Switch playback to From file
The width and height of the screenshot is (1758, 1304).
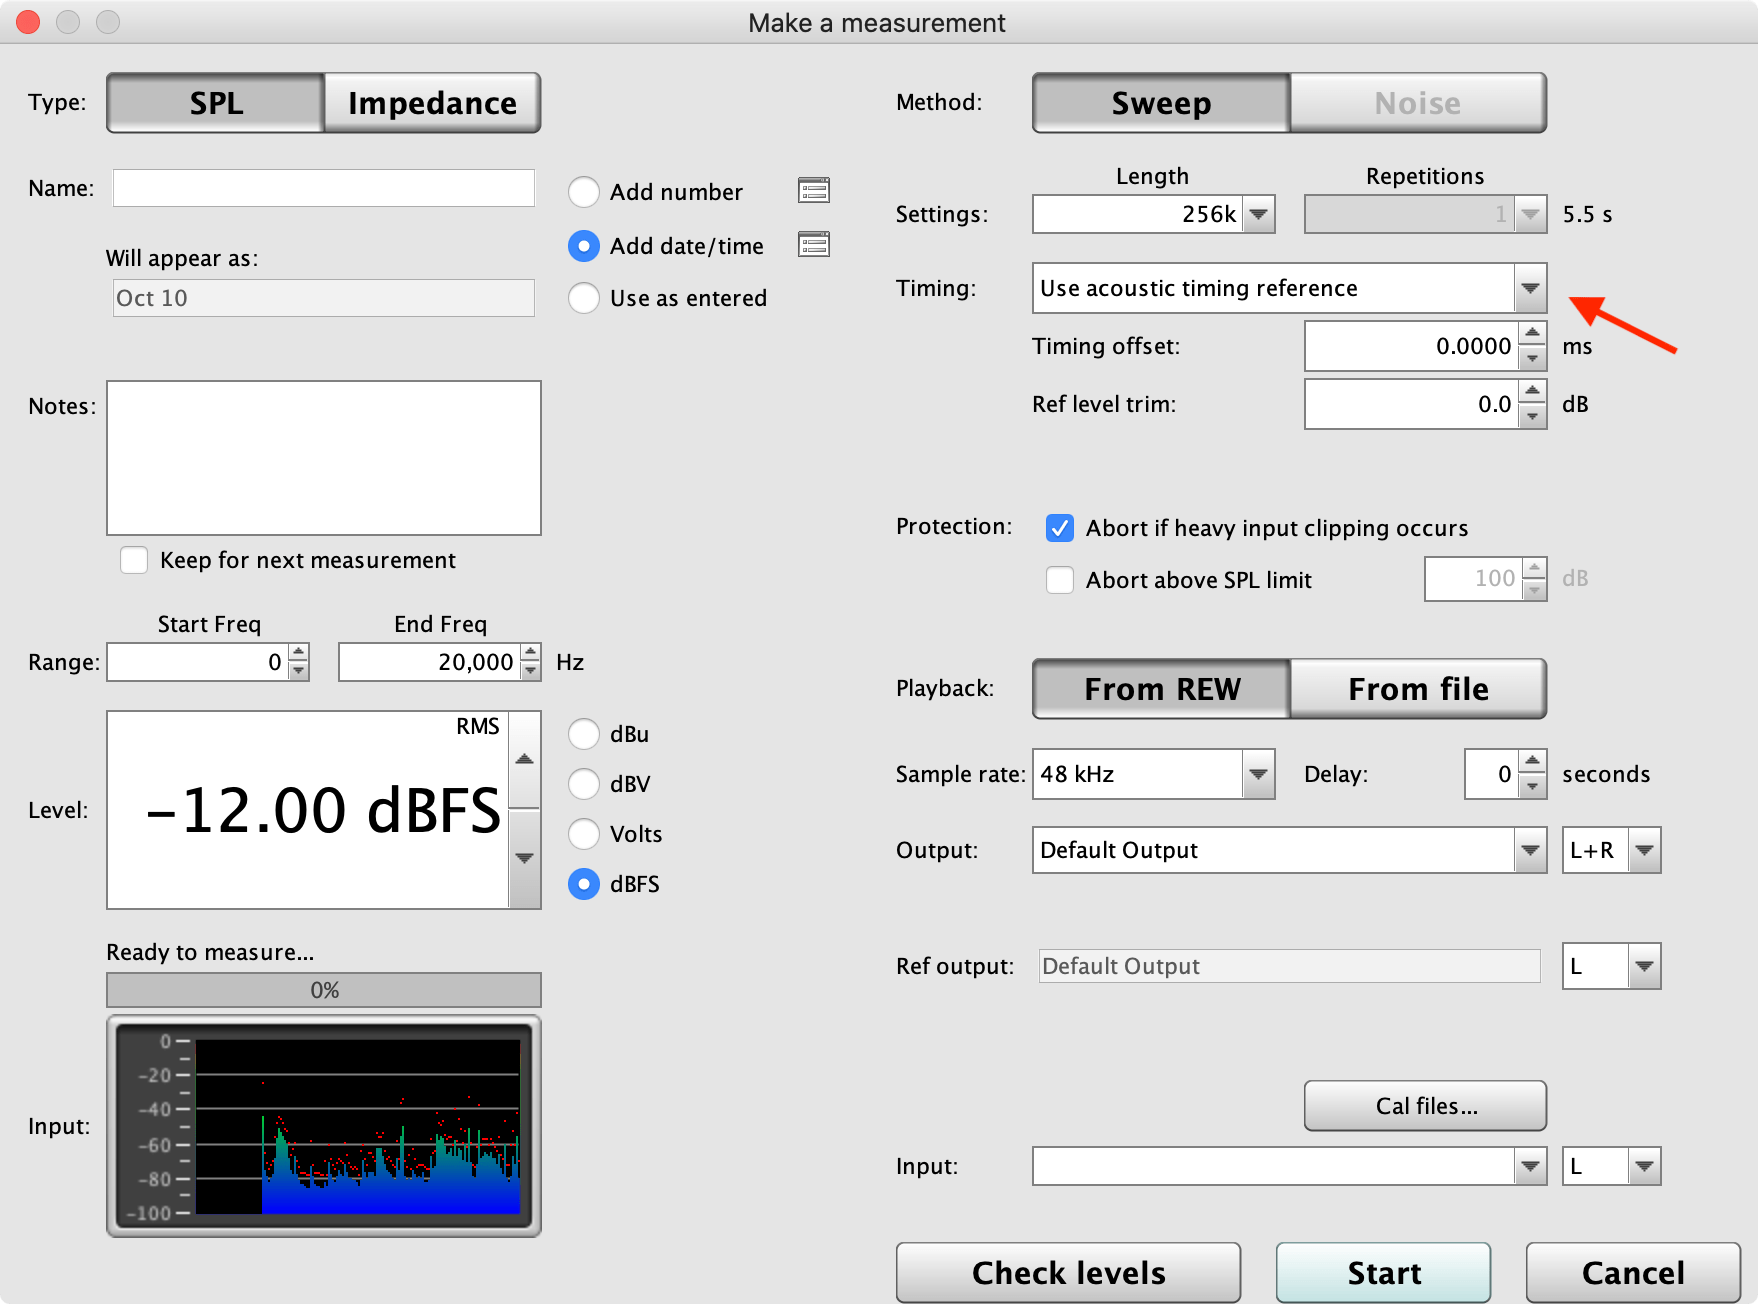tap(1418, 689)
